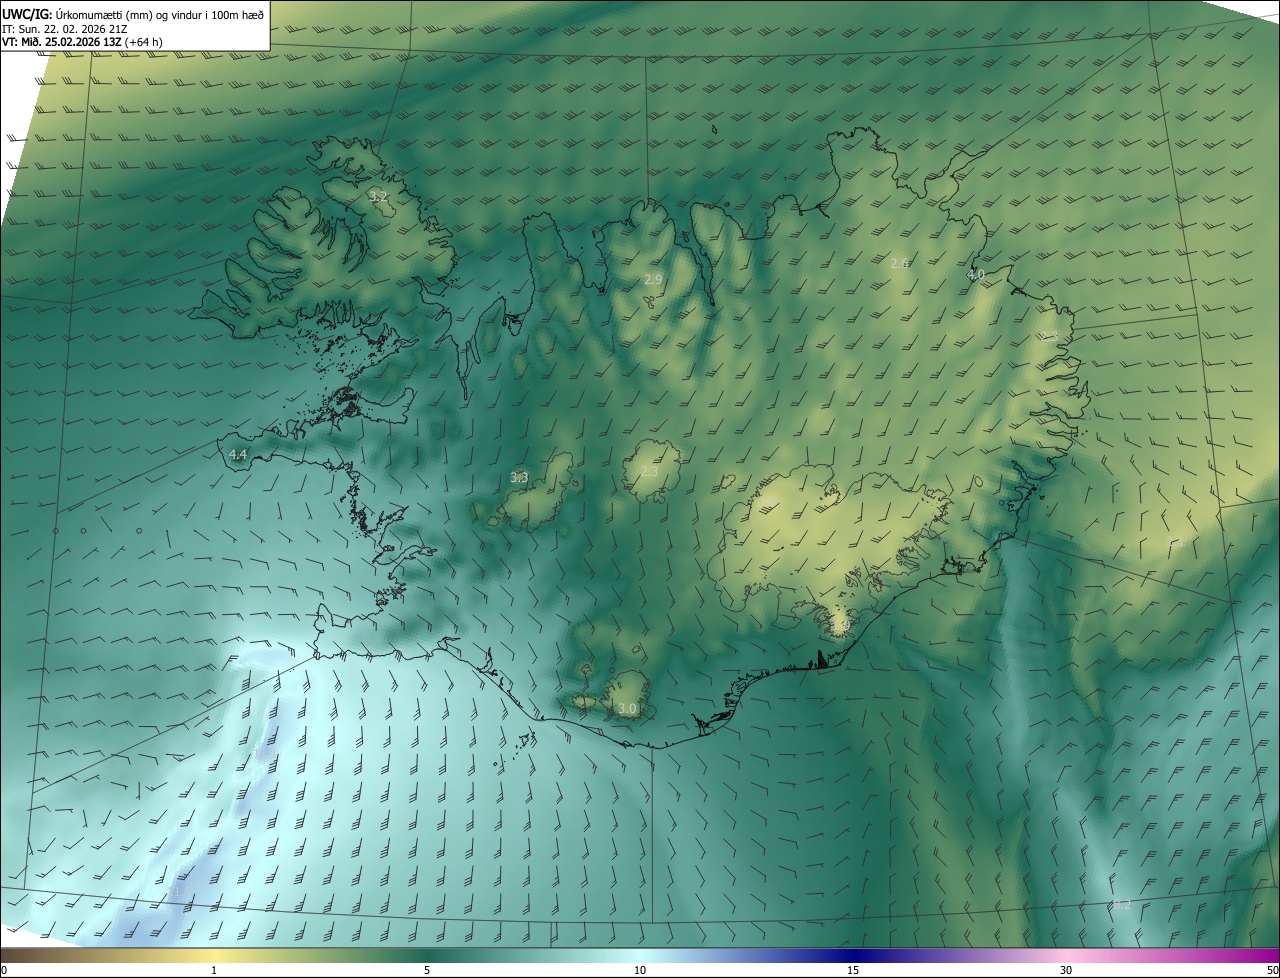The image size is (1280, 978).
Task: Click the 'VT: Mið. 25.02.2026 13Z (+64 h)' line
Action: 82,42
